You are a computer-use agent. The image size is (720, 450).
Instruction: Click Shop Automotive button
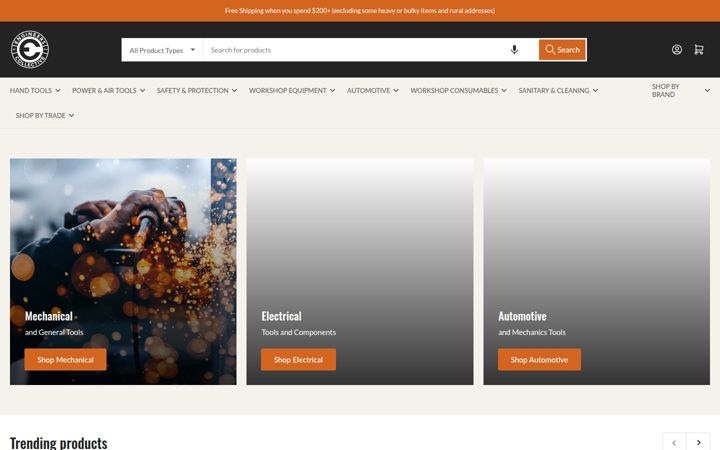(539, 360)
